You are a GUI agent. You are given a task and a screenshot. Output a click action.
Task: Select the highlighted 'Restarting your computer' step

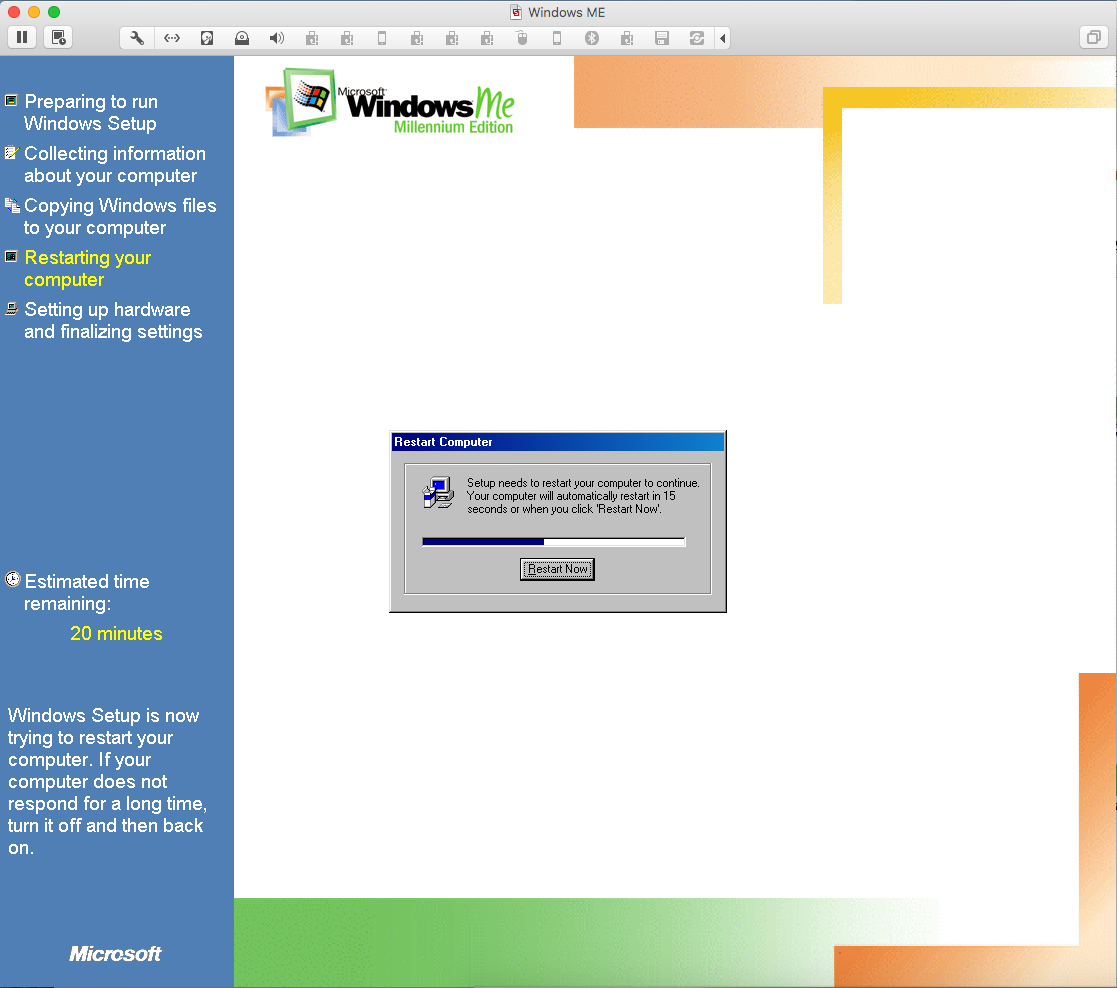[88, 268]
